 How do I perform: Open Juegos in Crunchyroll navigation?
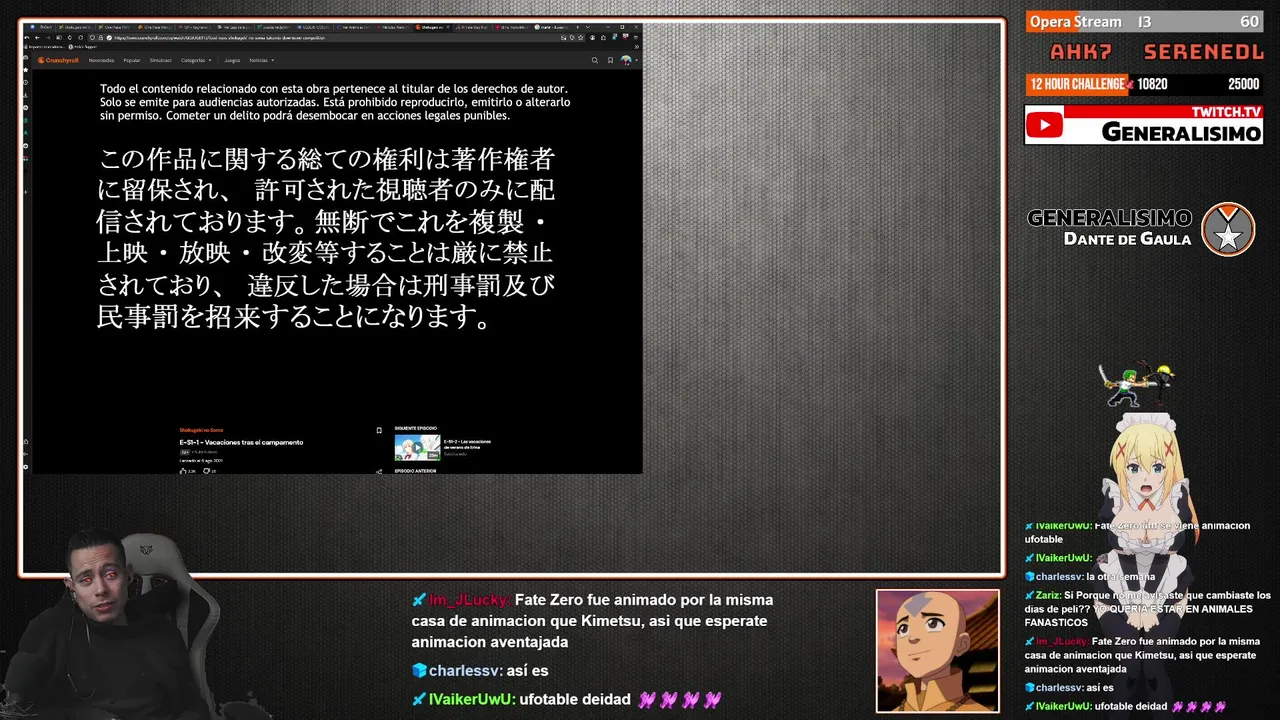232,60
